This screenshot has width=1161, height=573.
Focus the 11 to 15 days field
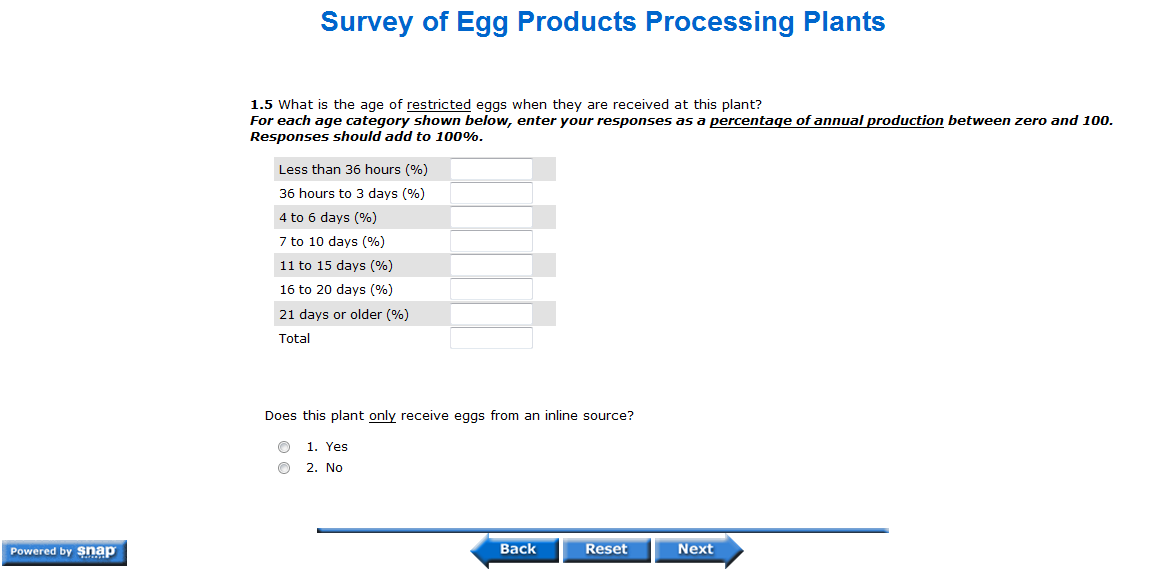click(x=491, y=265)
